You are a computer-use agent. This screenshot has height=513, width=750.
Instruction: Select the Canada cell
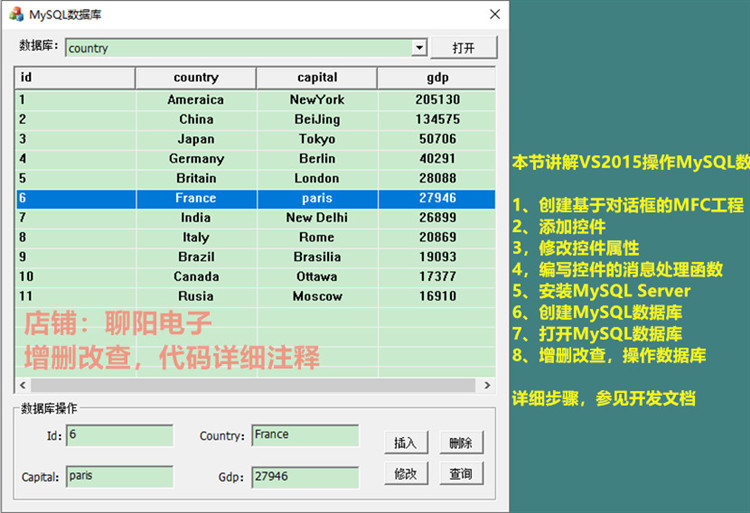click(x=196, y=276)
